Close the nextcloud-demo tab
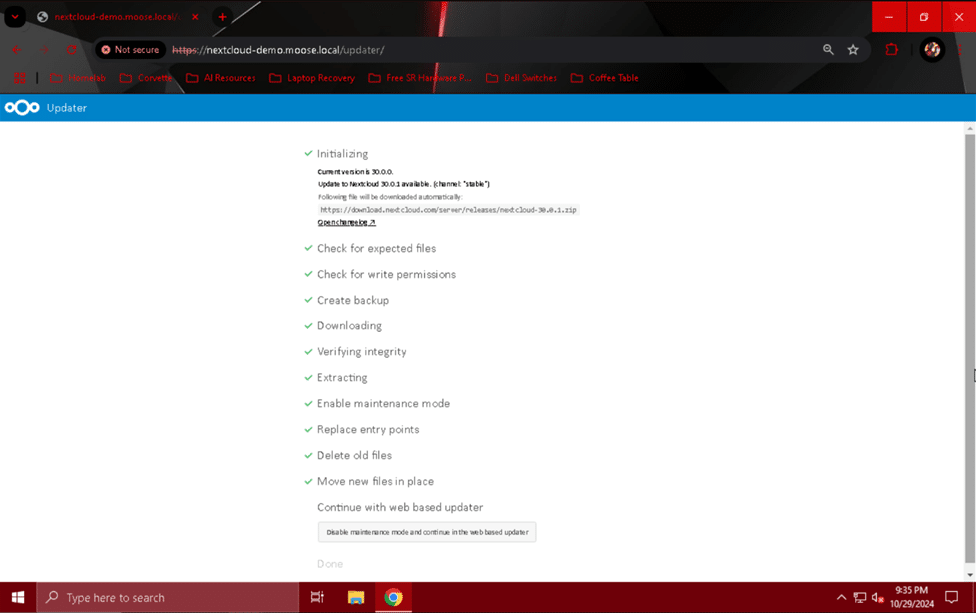Viewport: 976px width, 613px height. click(x=195, y=17)
